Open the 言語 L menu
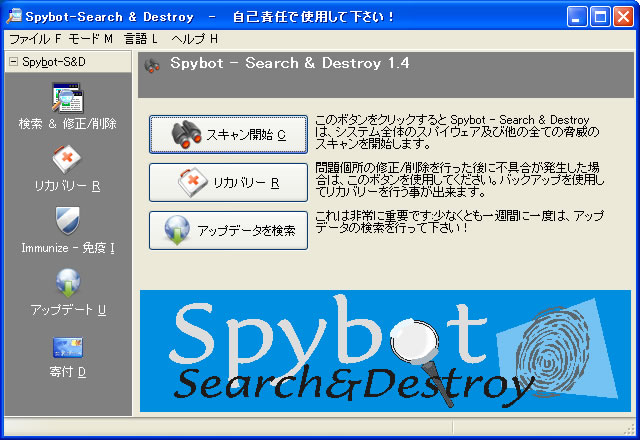This screenshot has height=440, width=640. pyautogui.click(x=141, y=39)
